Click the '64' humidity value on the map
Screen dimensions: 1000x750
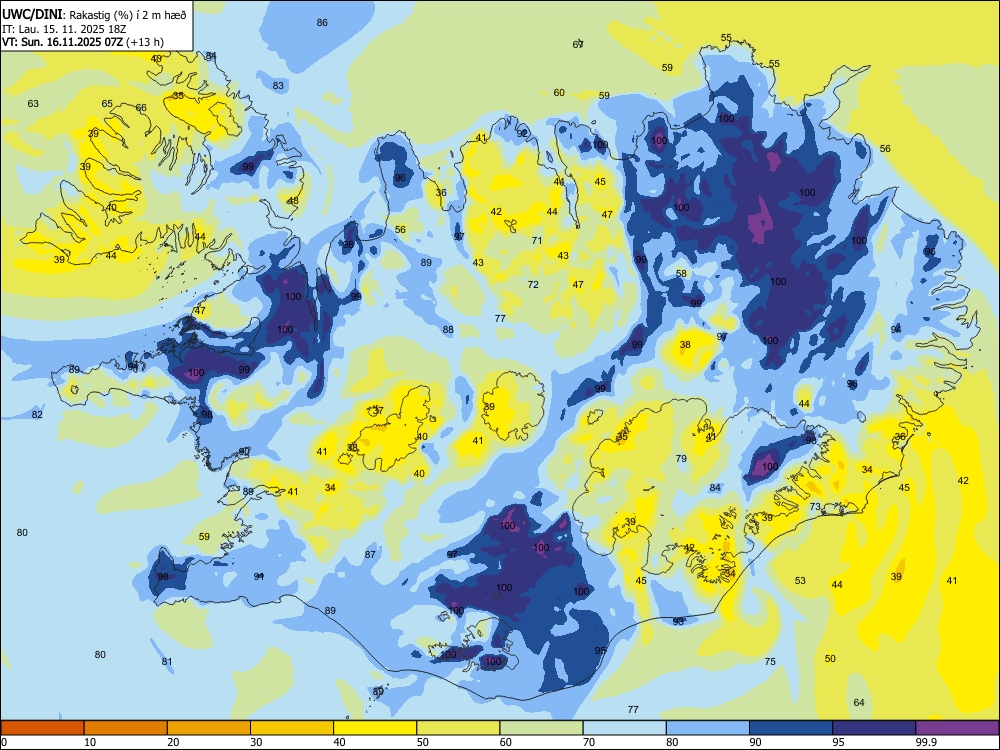tap(859, 702)
